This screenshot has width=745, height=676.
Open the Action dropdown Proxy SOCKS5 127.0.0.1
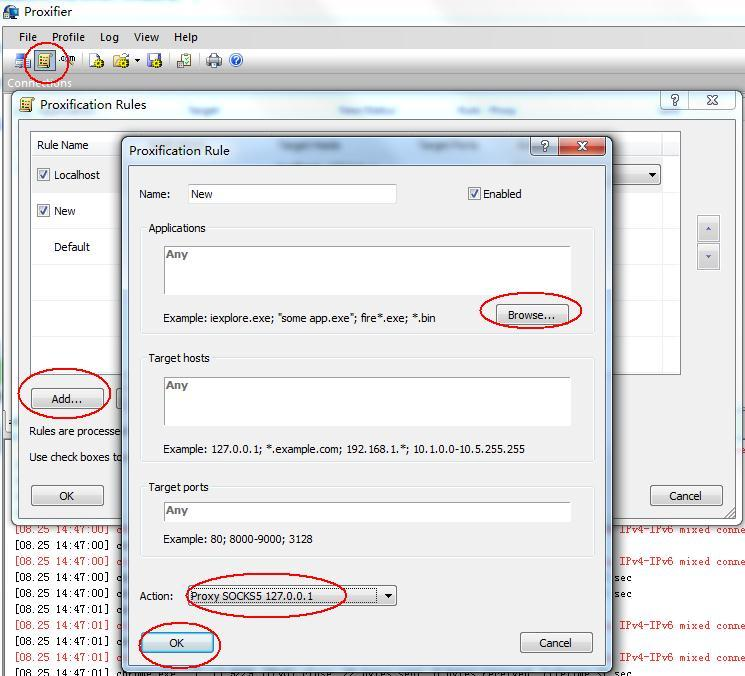[x=292, y=596]
